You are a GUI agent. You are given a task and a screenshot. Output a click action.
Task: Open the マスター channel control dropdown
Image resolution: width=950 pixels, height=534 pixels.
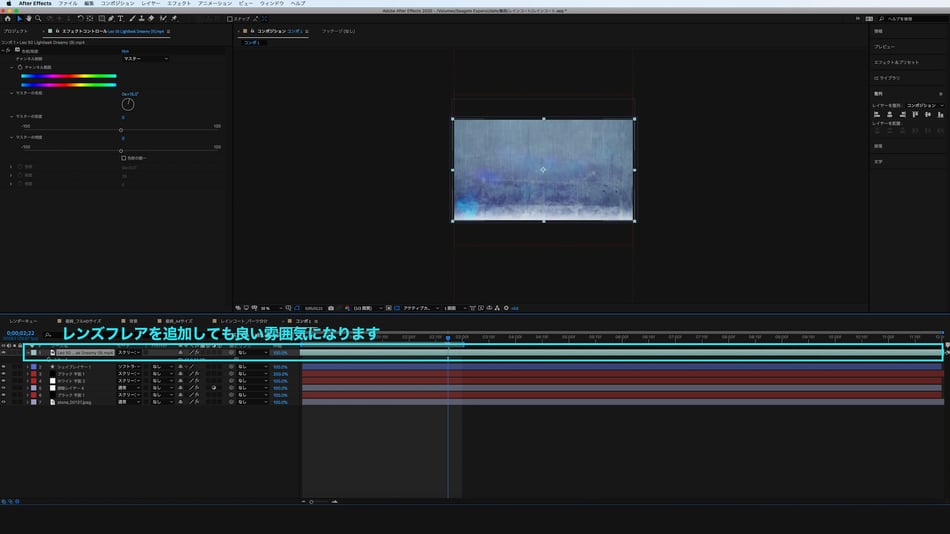pos(143,59)
